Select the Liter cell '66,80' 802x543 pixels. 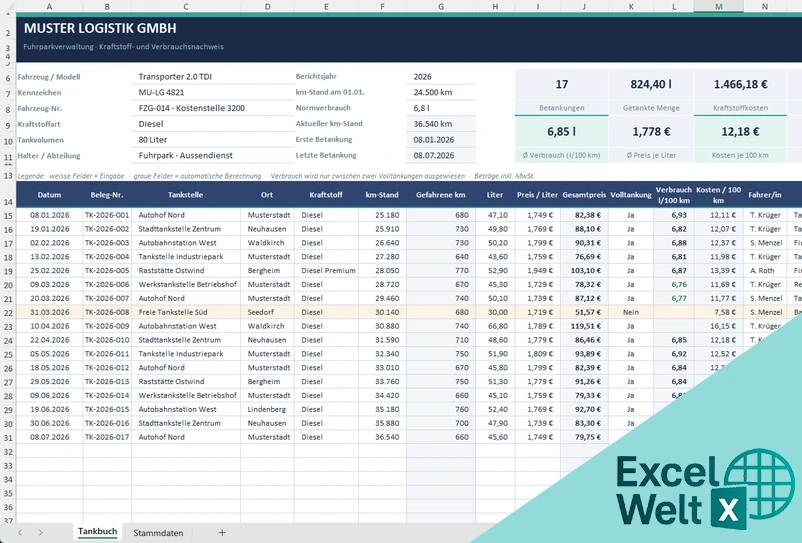[495, 326]
